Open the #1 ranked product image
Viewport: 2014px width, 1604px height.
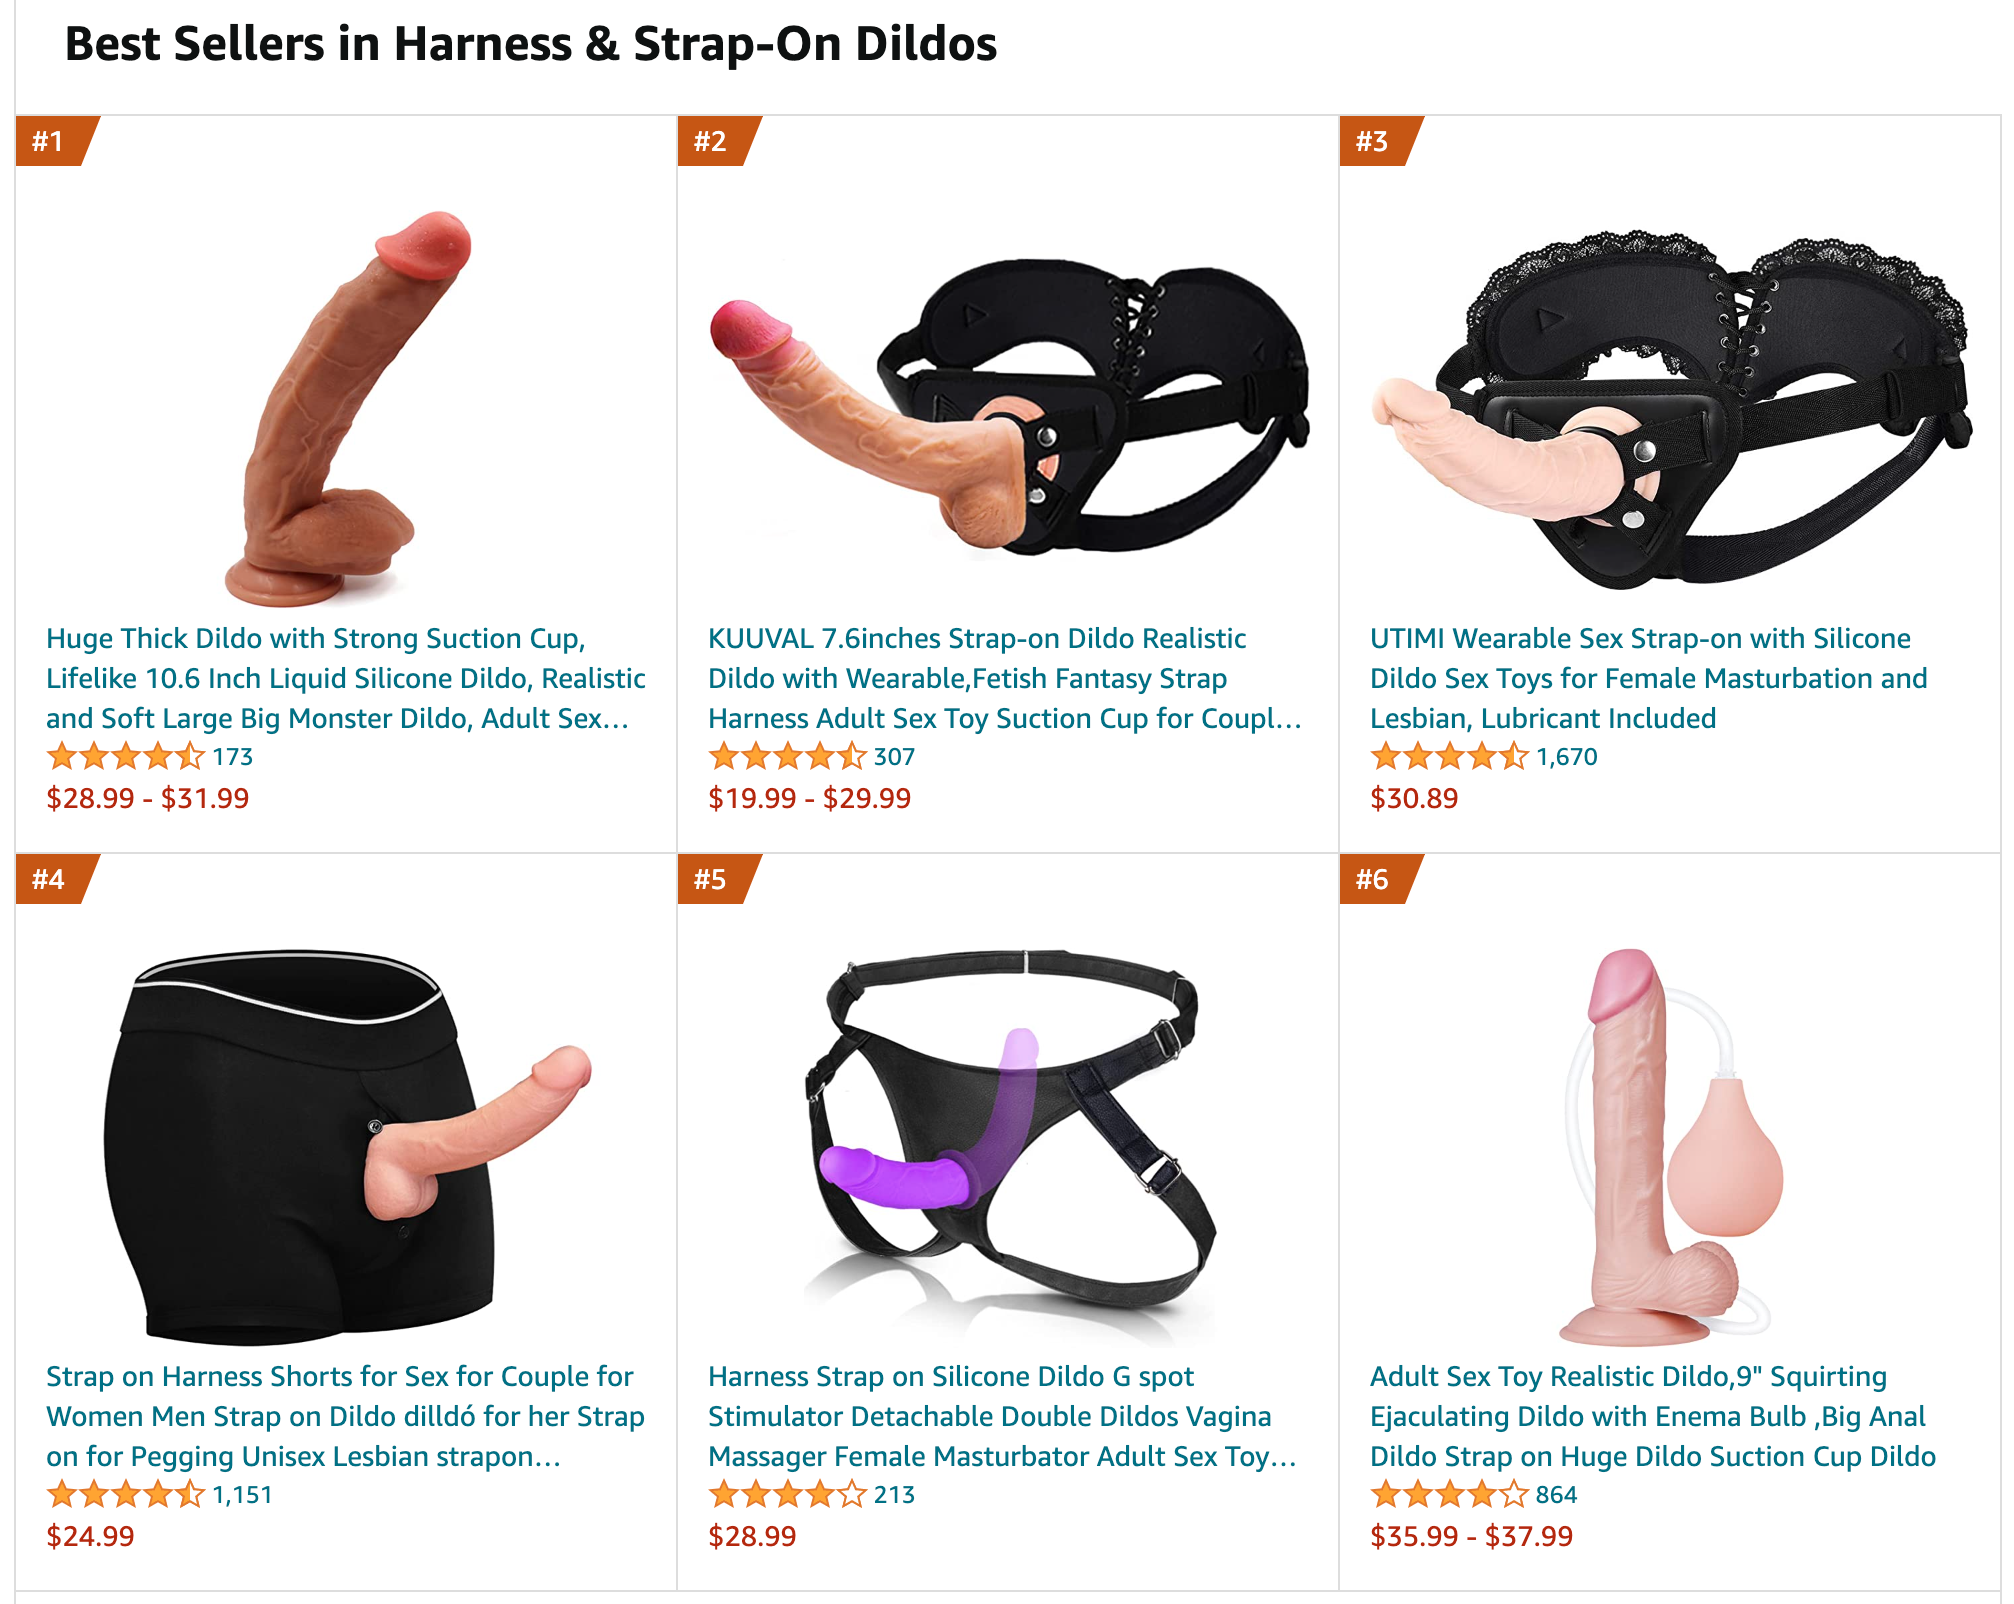345,408
